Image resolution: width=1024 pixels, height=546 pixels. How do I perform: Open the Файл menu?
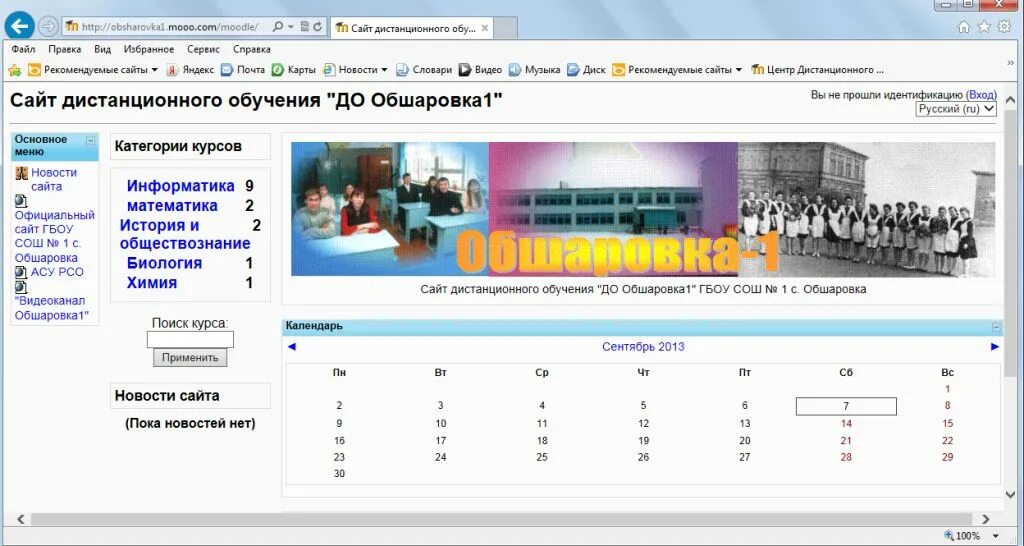coord(24,50)
